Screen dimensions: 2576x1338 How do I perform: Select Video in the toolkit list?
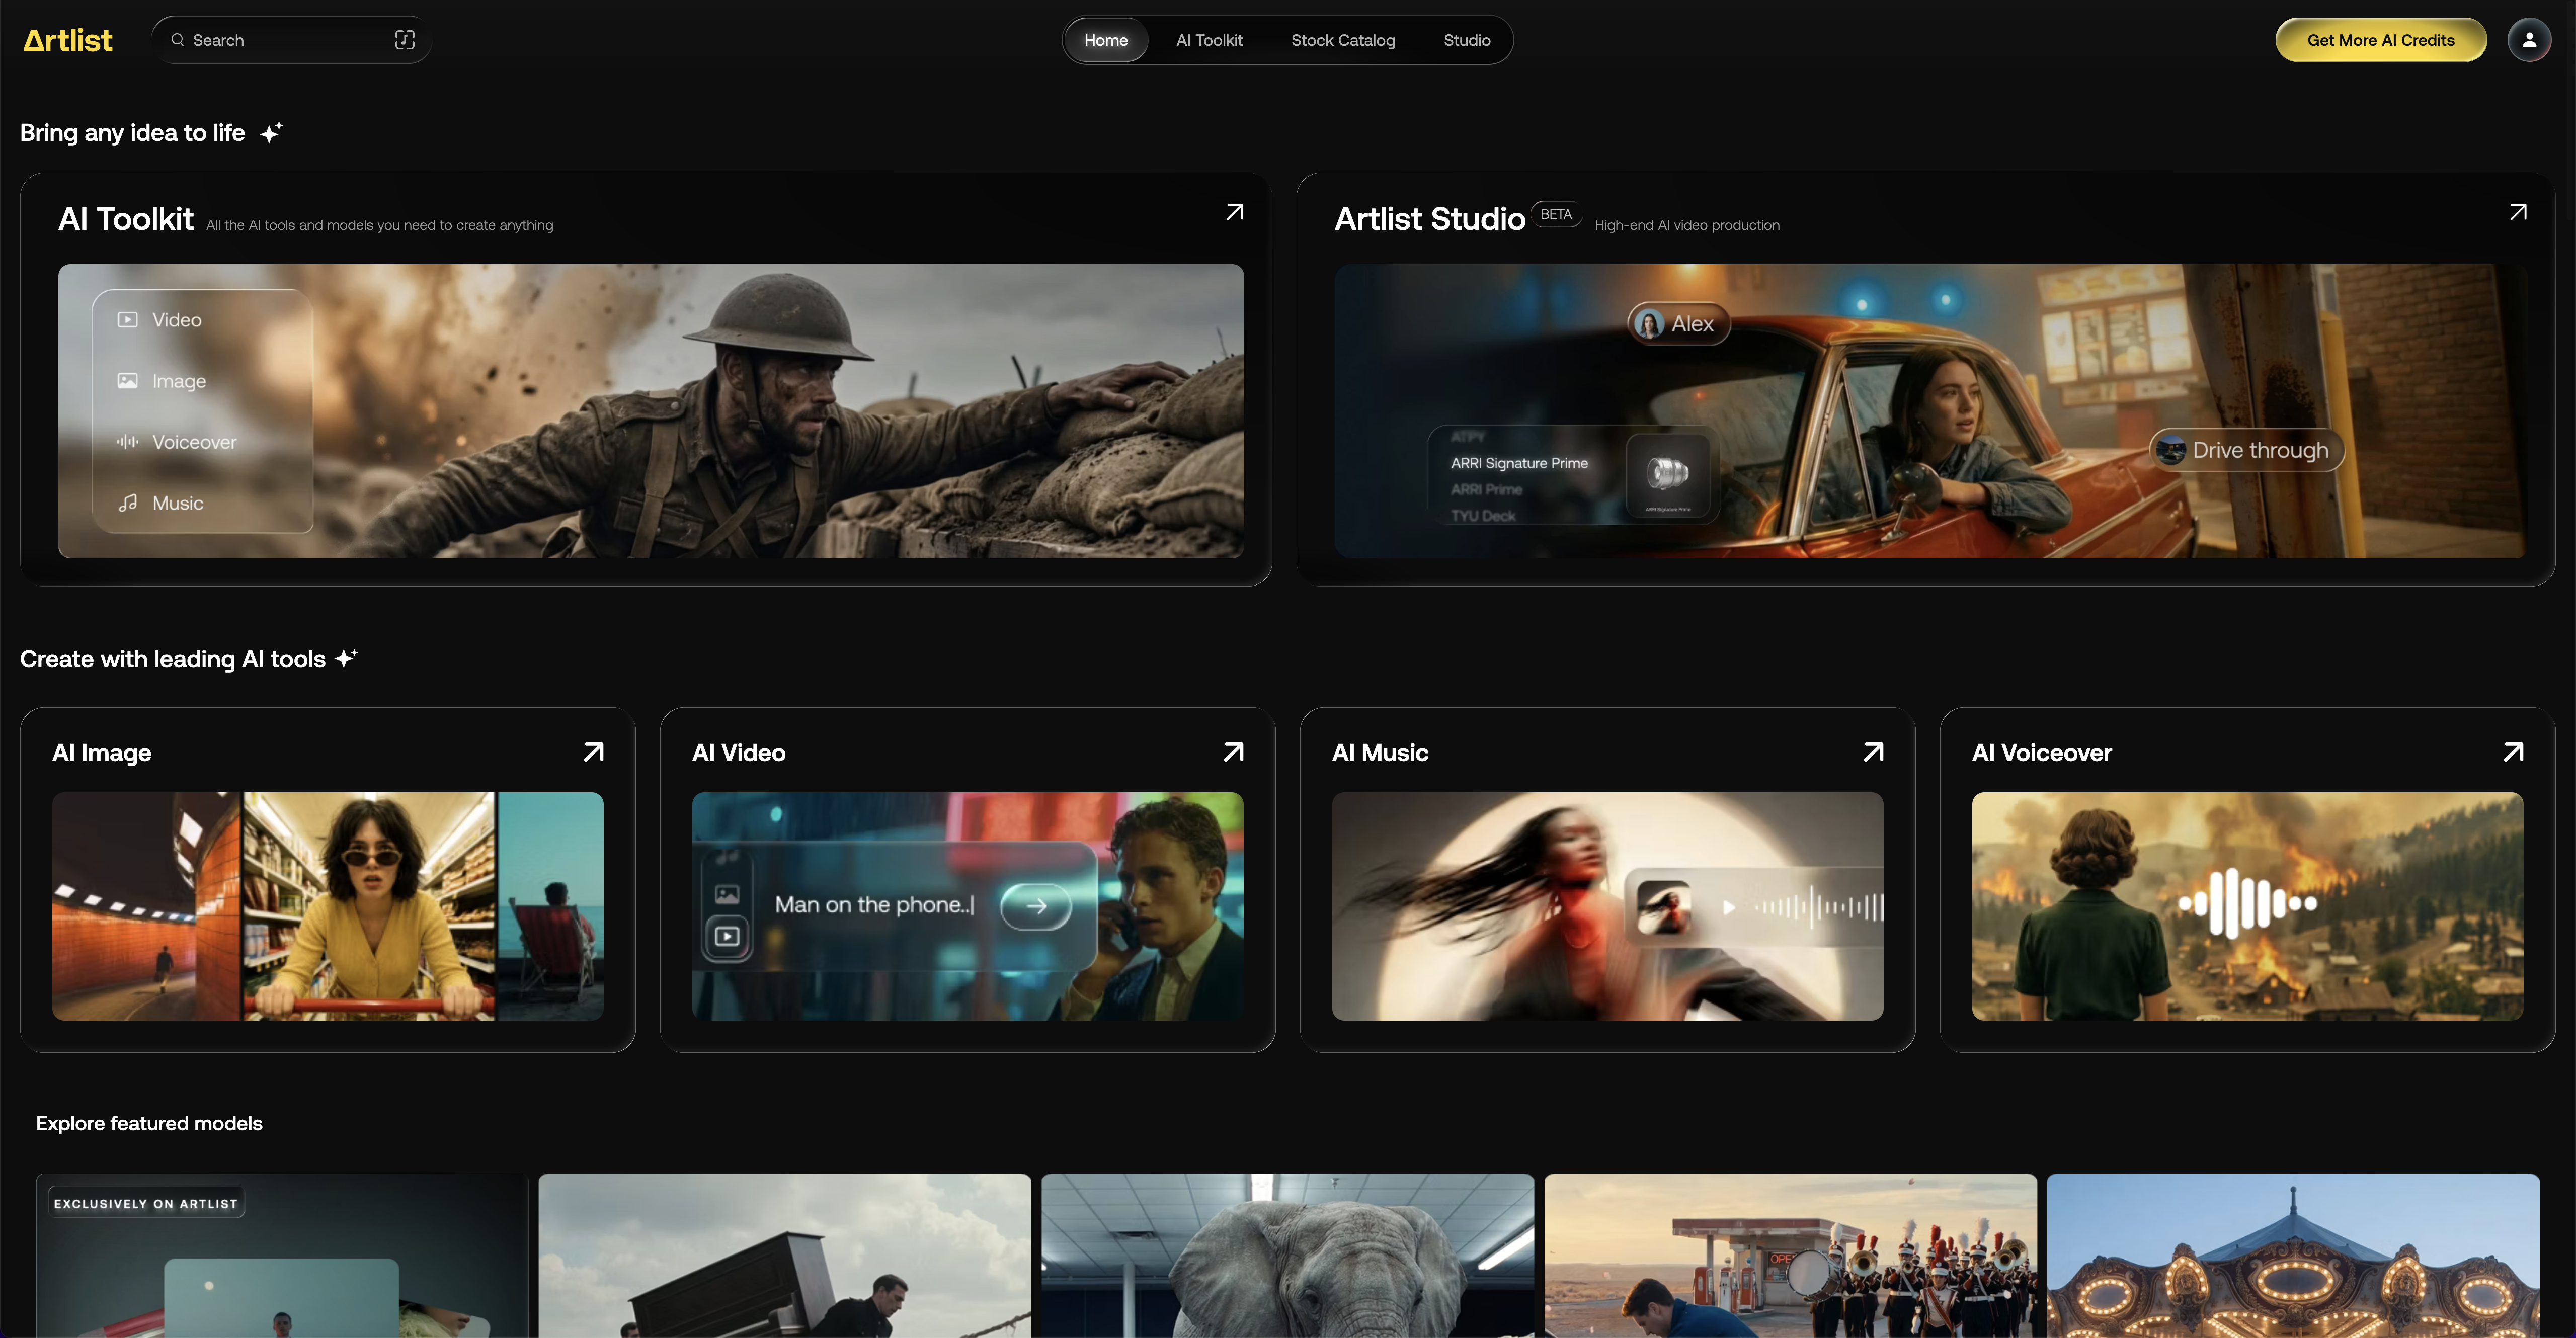click(x=177, y=320)
